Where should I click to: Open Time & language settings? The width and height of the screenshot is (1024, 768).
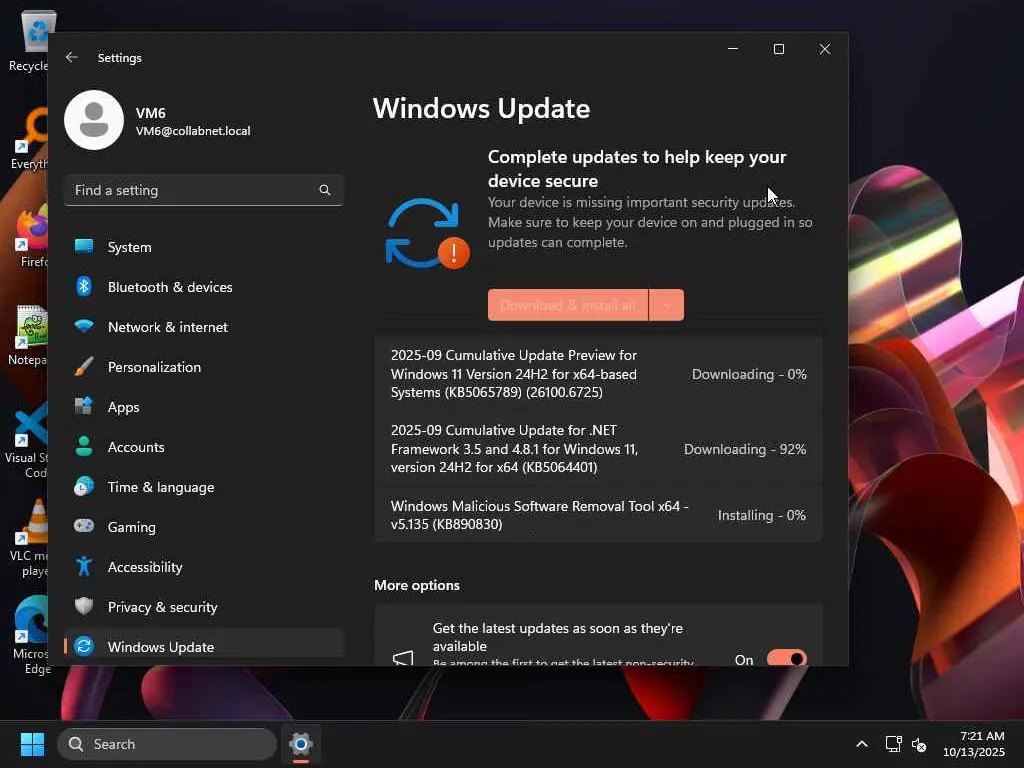click(x=204, y=487)
